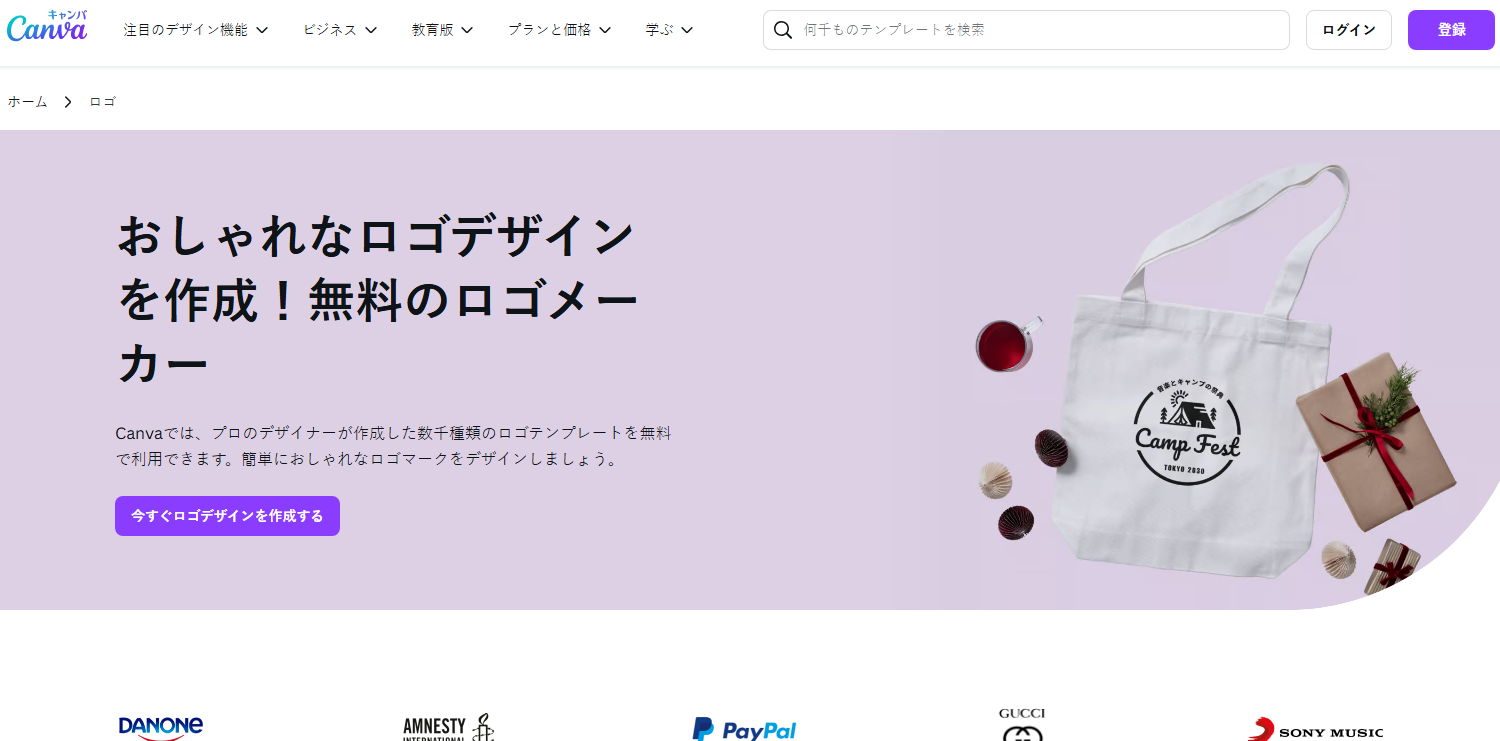Viewport: 1500px width, 741px height.
Task: Expand the 注目のデザイン機能 dropdown menu
Action: click(x=196, y=30)
